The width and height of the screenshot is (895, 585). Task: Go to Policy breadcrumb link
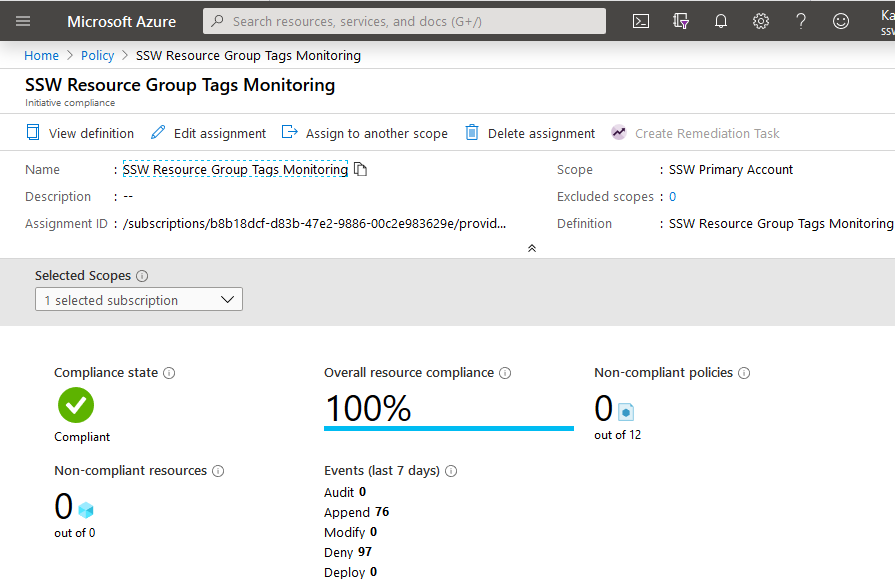click(x=98, y=56)
